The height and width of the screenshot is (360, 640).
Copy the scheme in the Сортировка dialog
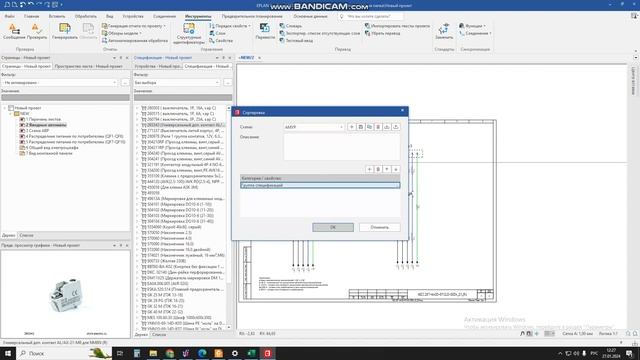[x=369, y=127]
